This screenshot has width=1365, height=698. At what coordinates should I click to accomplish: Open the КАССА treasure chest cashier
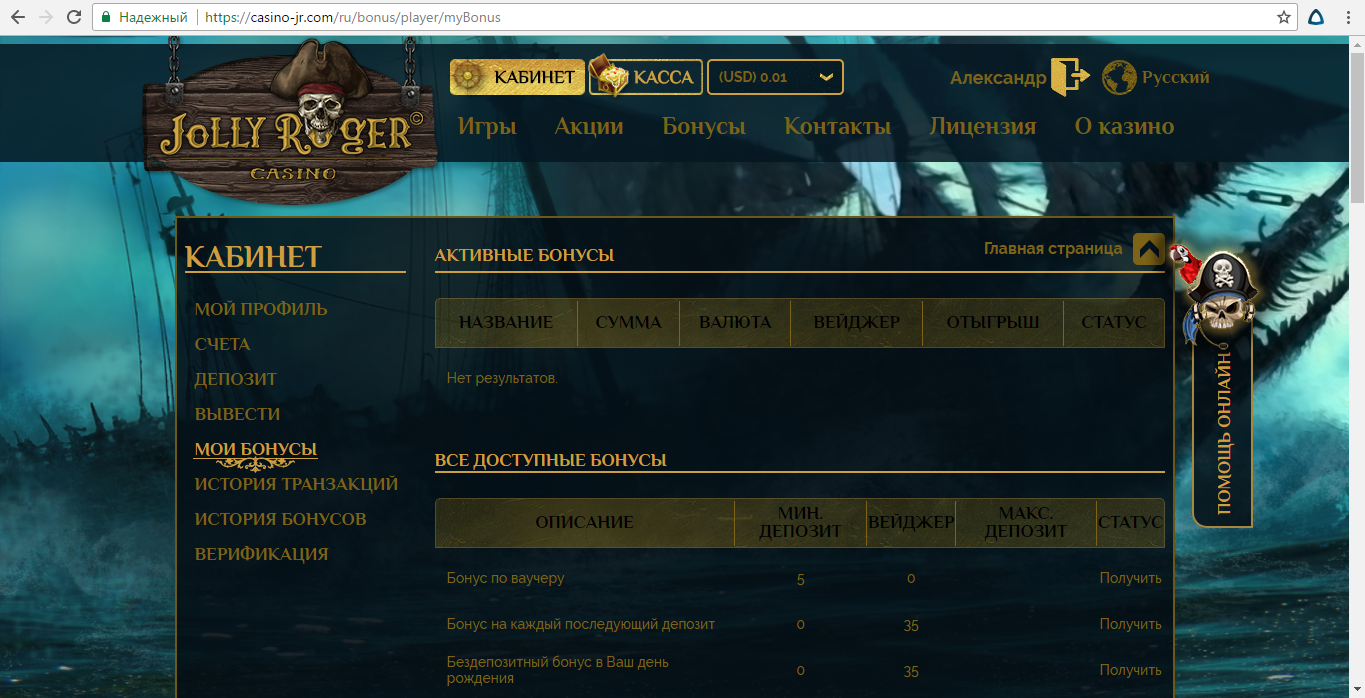click(x=644, y=76)
